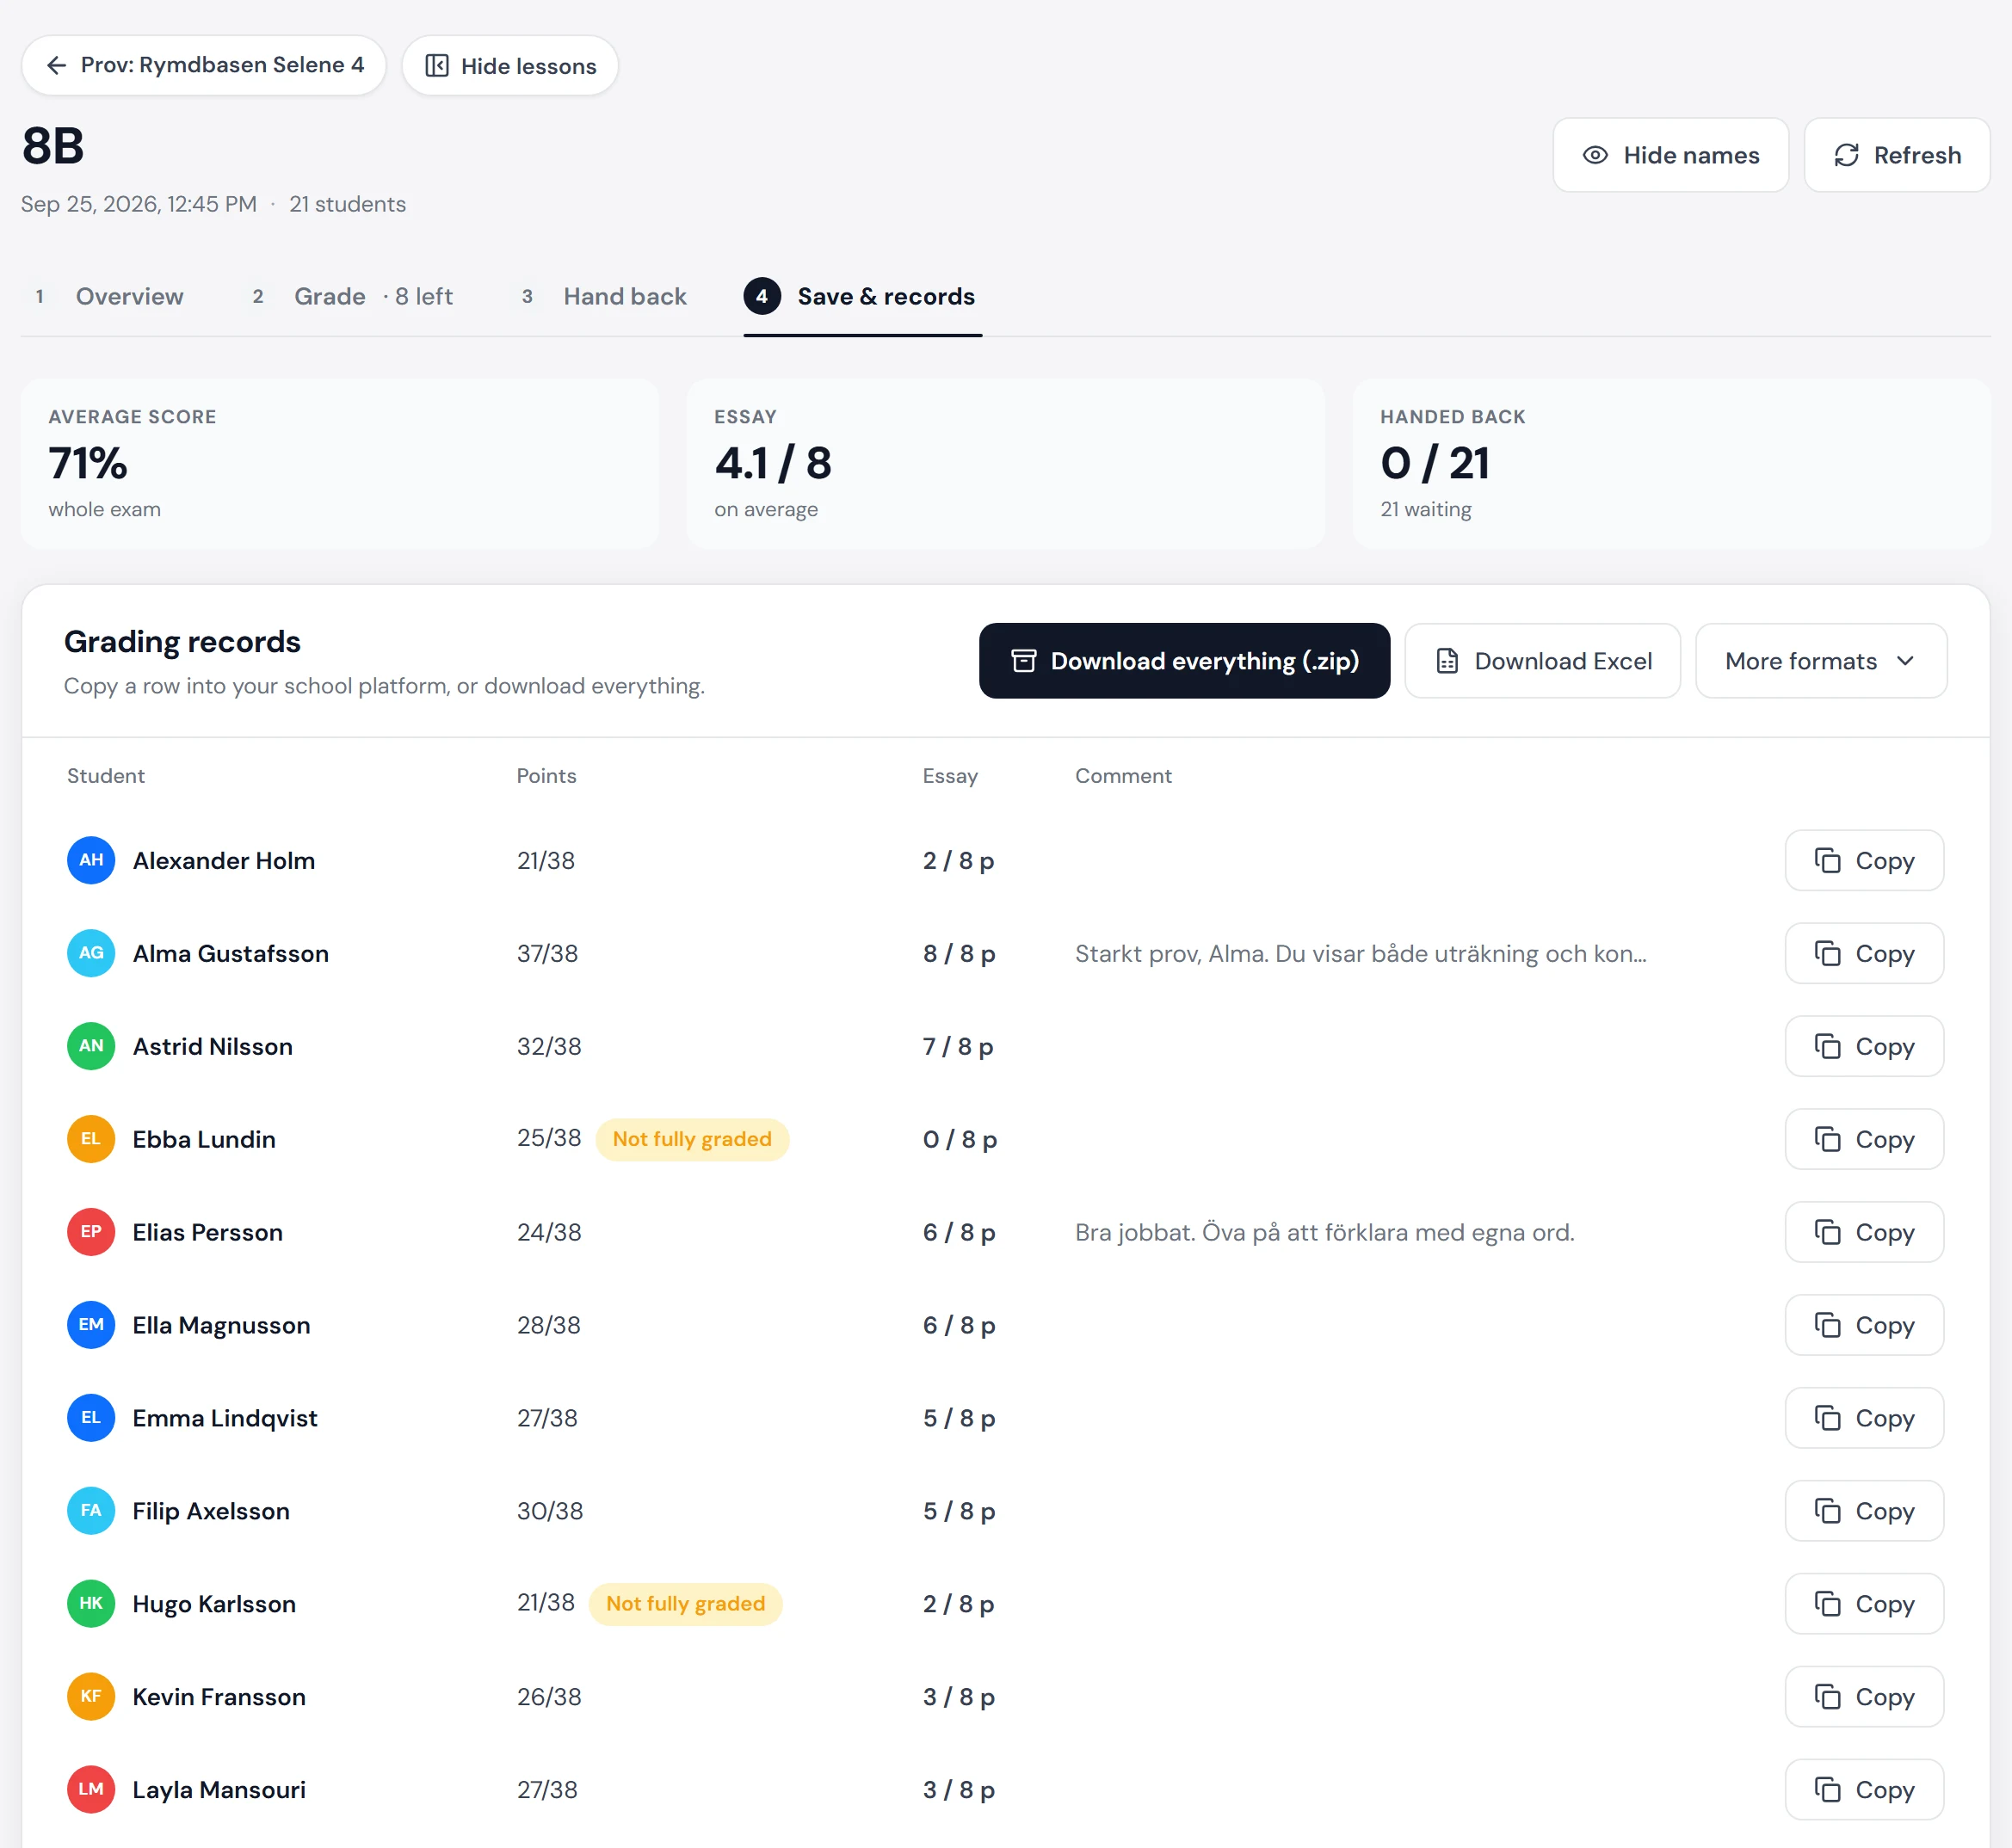2012x1848 pixels.
Task: Click the LM avatar for Layla Mansouri
Action: (x=91, y=1790)
